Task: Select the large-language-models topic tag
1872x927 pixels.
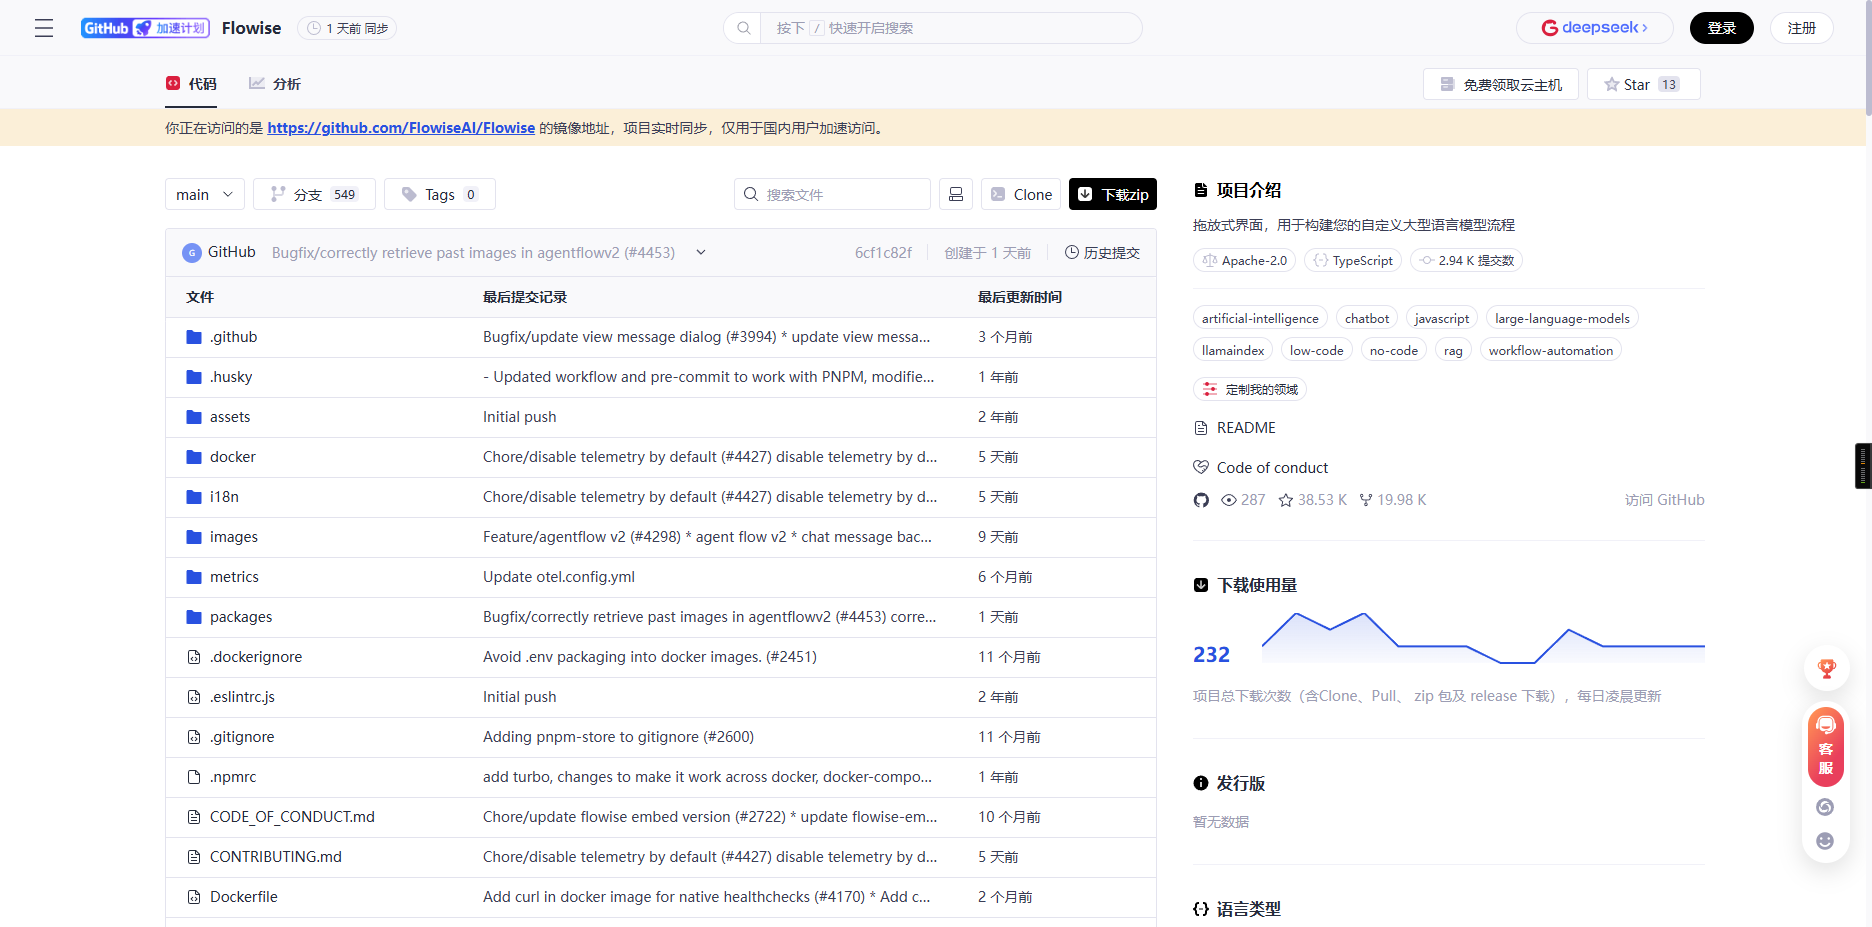Action: coord(1562,318)
